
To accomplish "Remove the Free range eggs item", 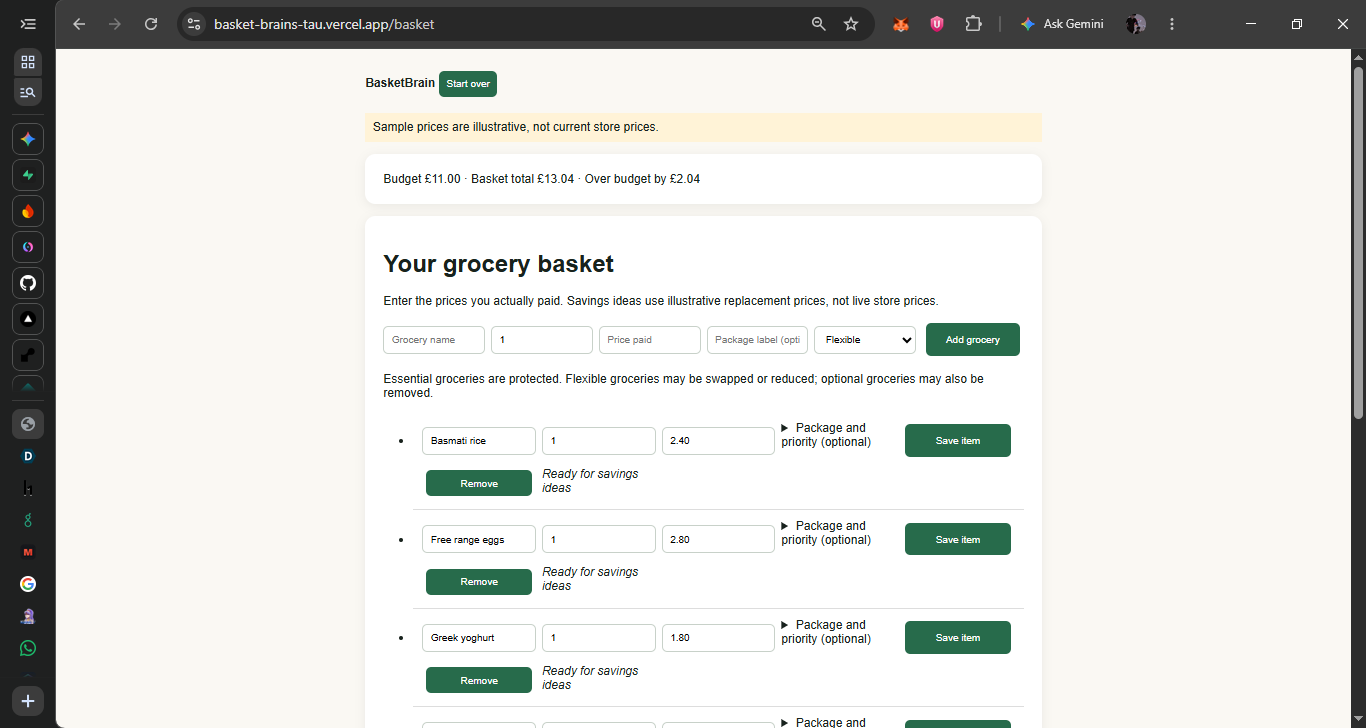I will [x=479, y=582].
